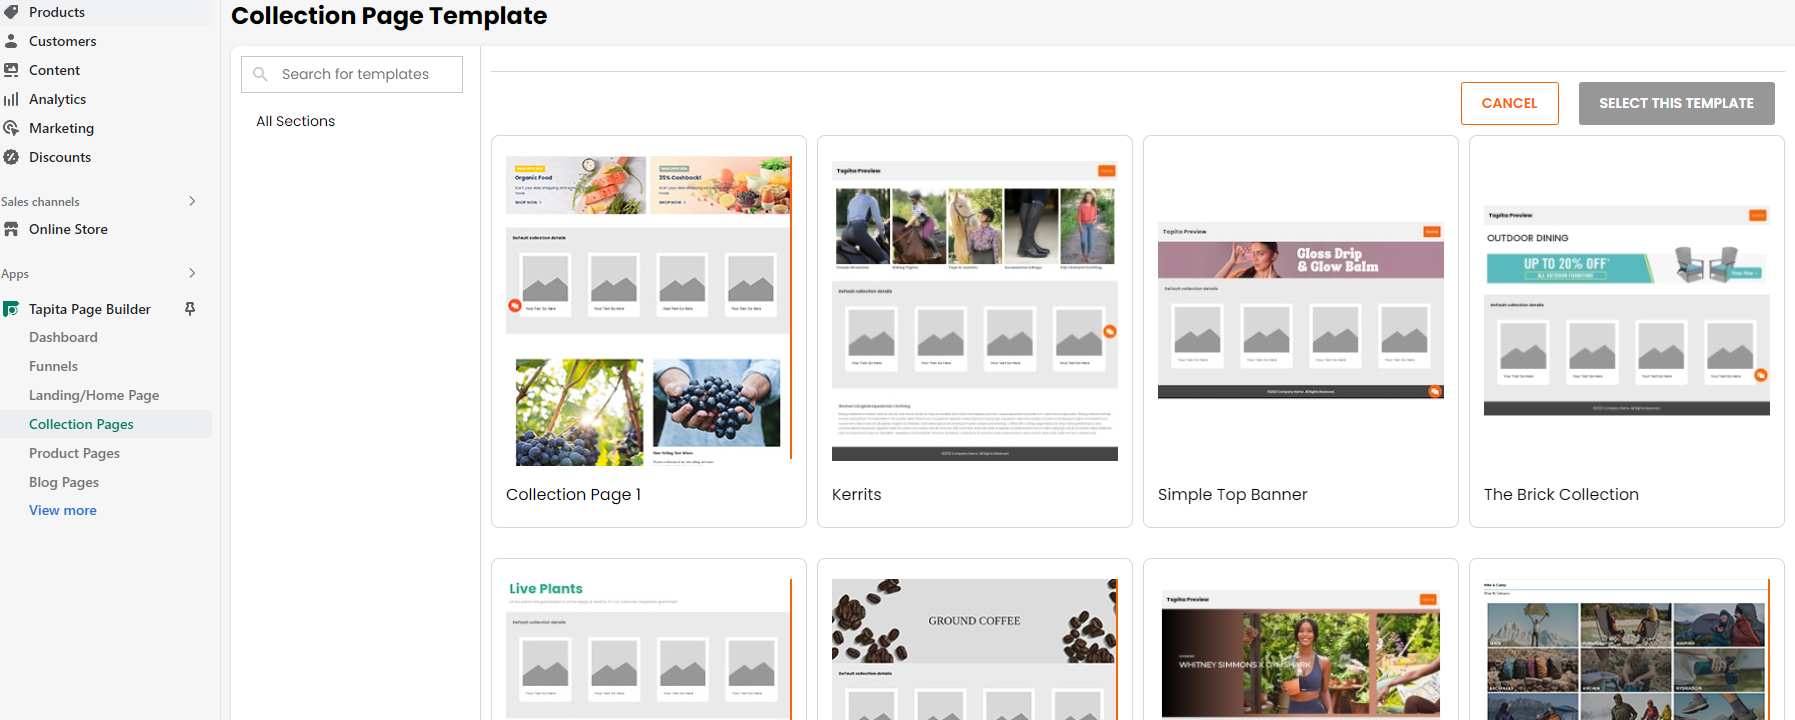1795x720 pixels.
Task: Select the Simple Top Banner template thumbnail
Action: (x=1301, y=310)
